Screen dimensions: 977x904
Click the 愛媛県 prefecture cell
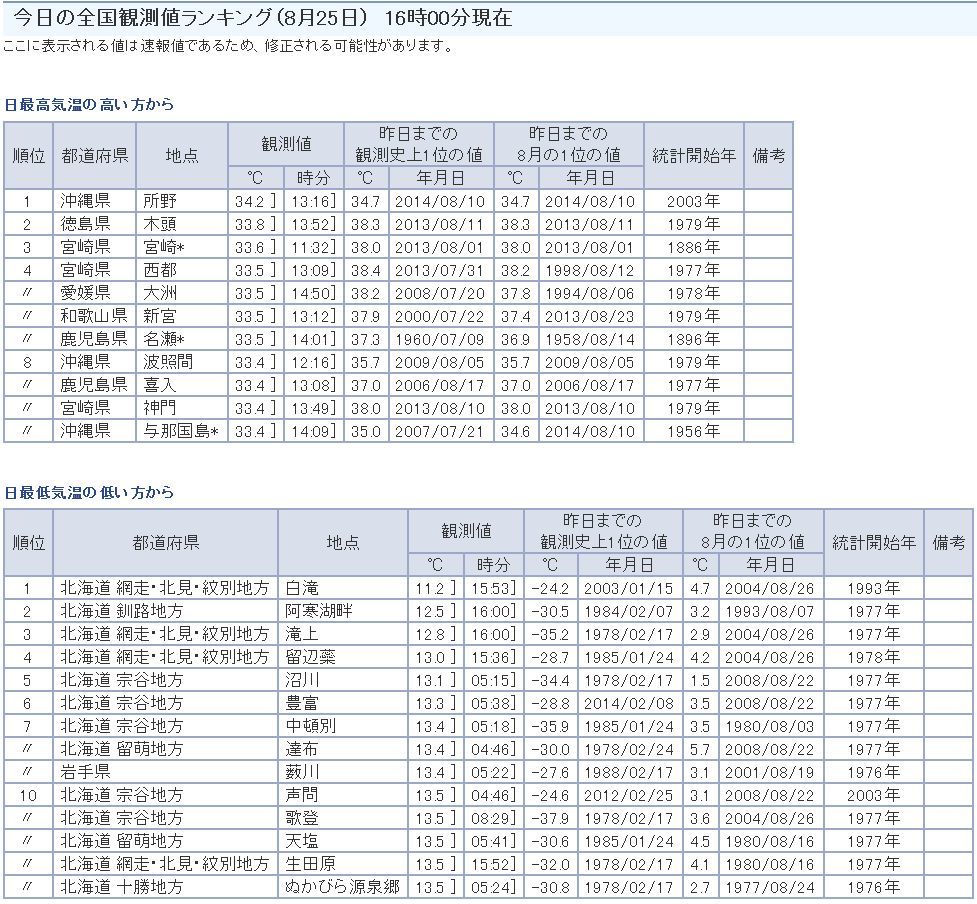(x=85, y=293)
